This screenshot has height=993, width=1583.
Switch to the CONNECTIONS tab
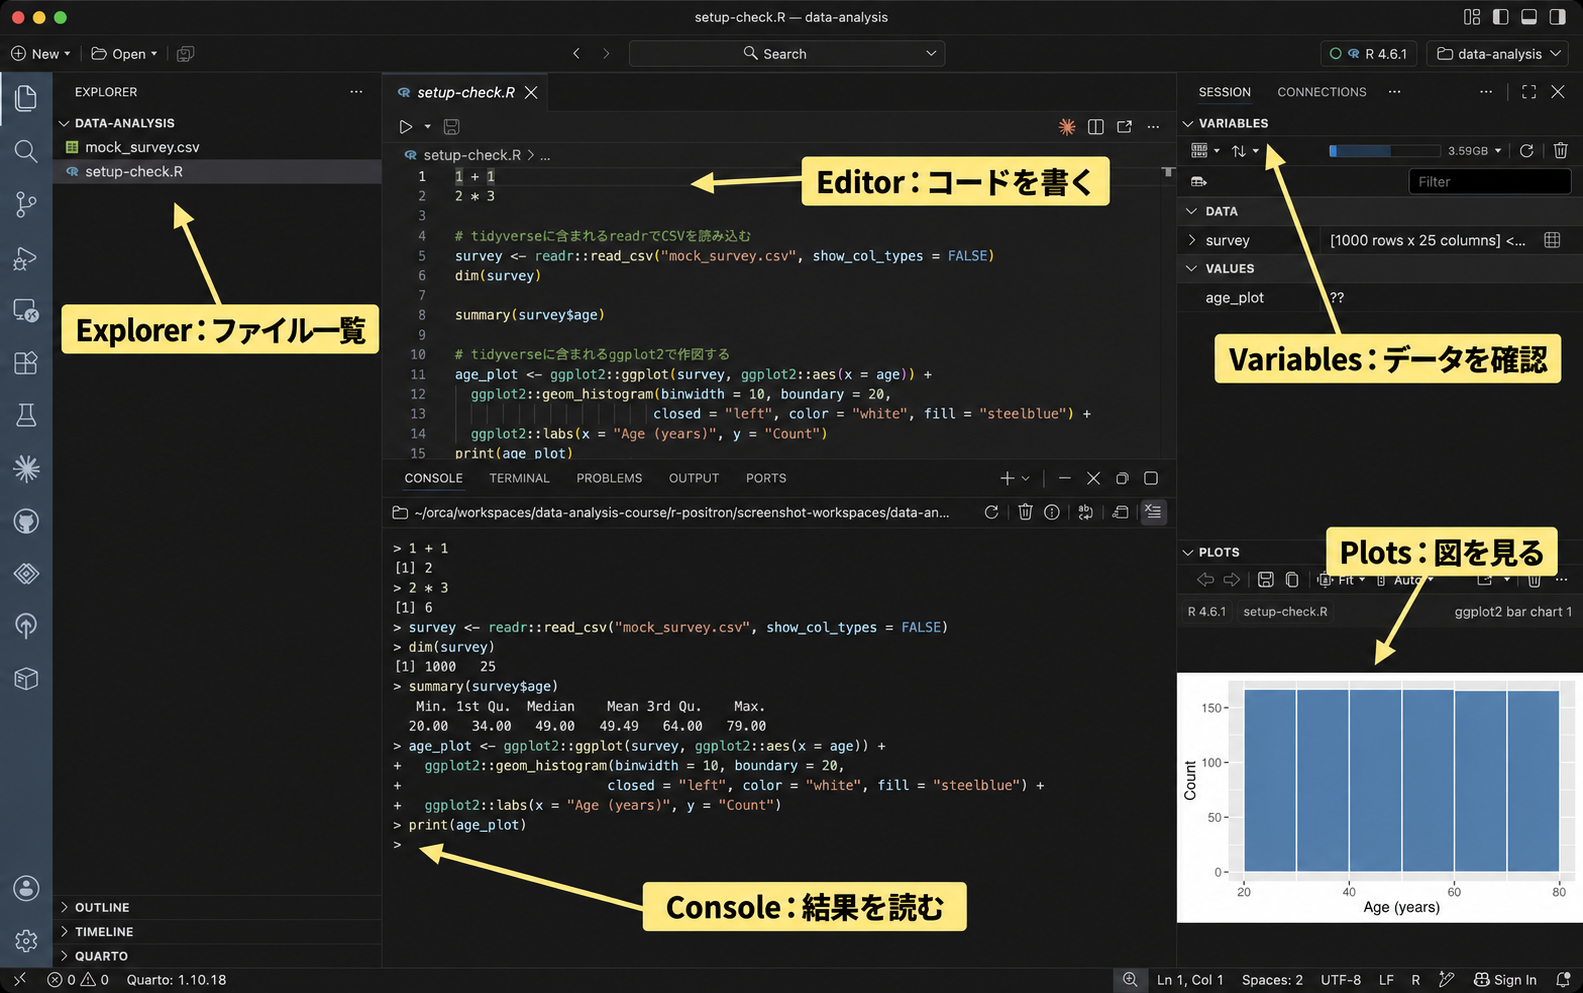tap(1321, 92)
